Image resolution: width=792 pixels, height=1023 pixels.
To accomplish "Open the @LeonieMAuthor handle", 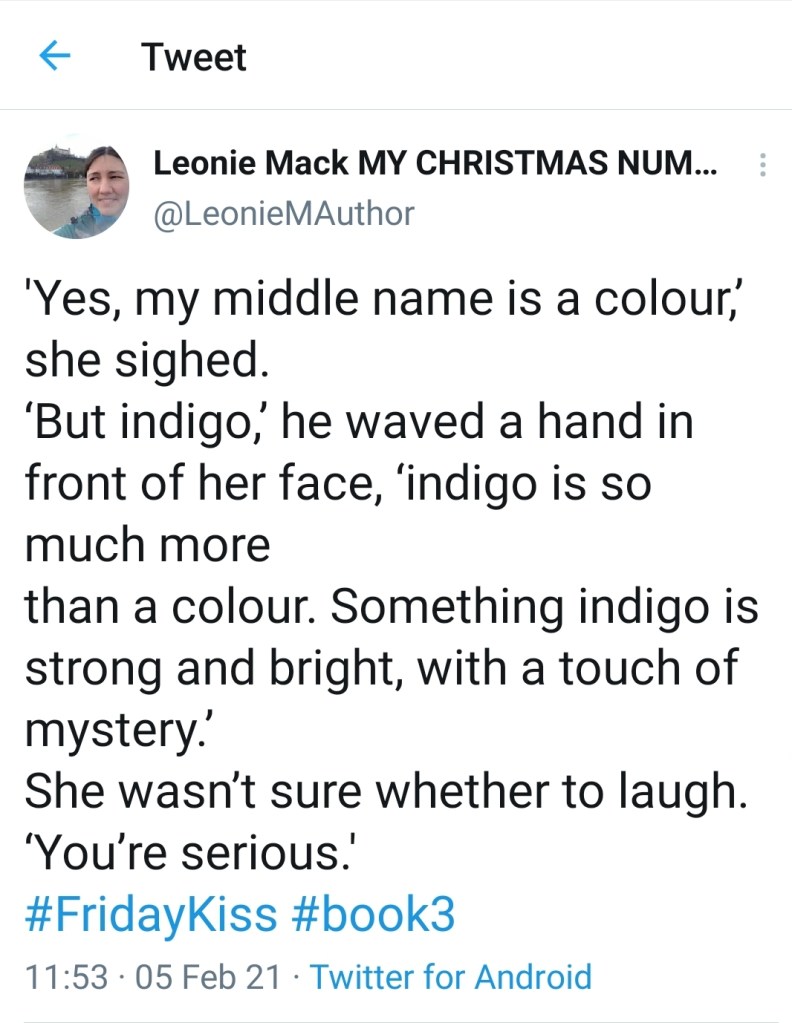I will click(x=283, y=213).
